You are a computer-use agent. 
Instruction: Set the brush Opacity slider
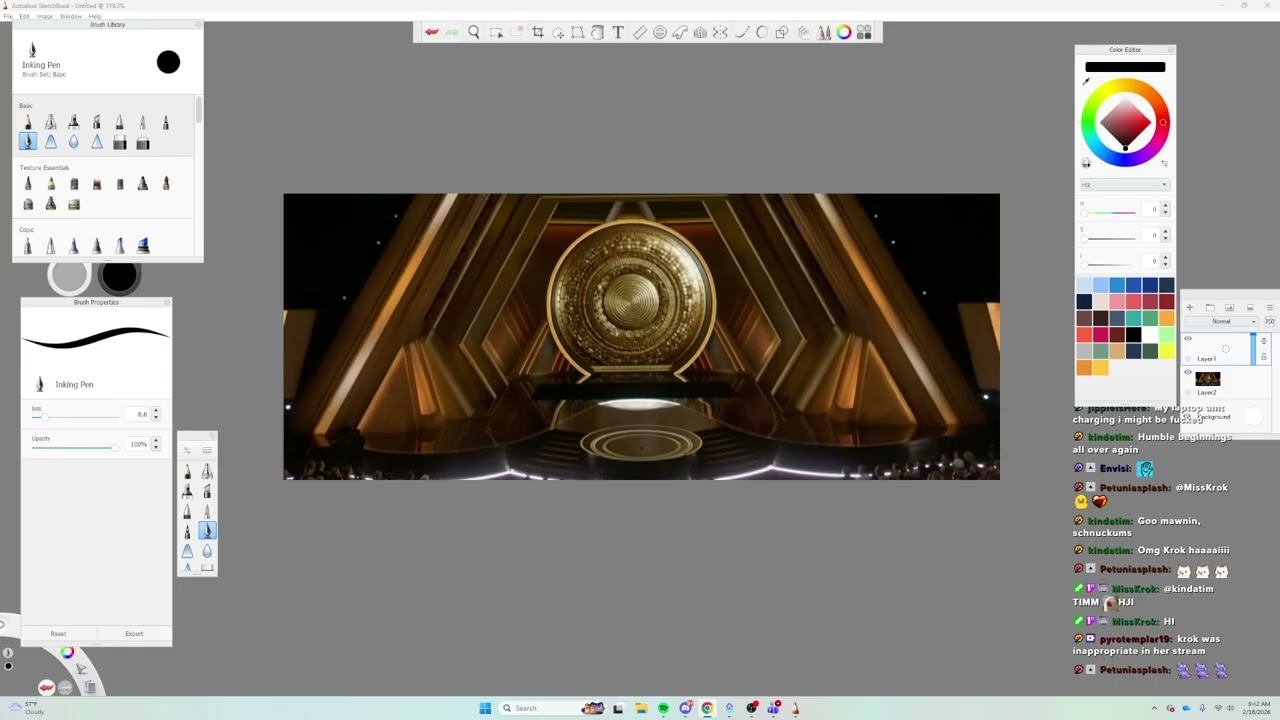click(x=75, y=447)
